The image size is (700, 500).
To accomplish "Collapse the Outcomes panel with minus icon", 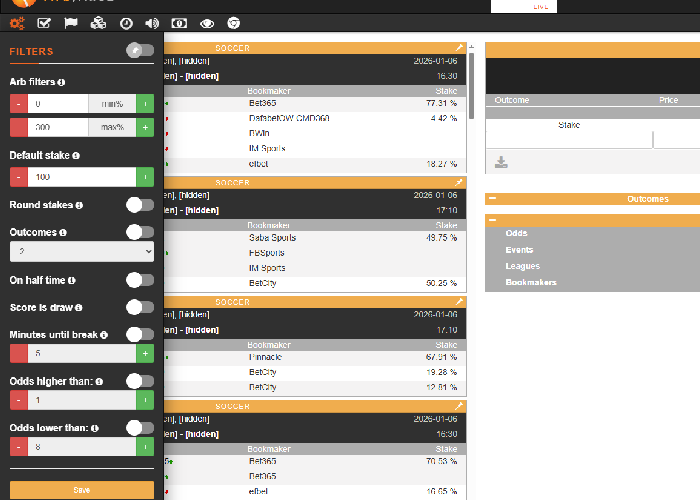I will pyautogui.click(x=492, y=198).
